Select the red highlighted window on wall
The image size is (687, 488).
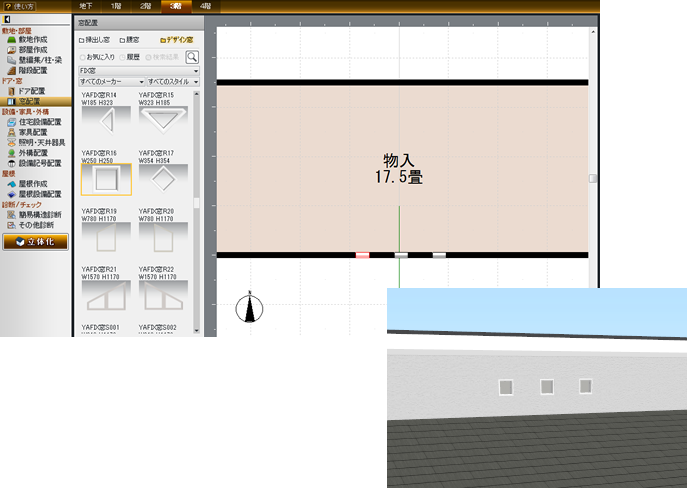[x=362, y=255]
